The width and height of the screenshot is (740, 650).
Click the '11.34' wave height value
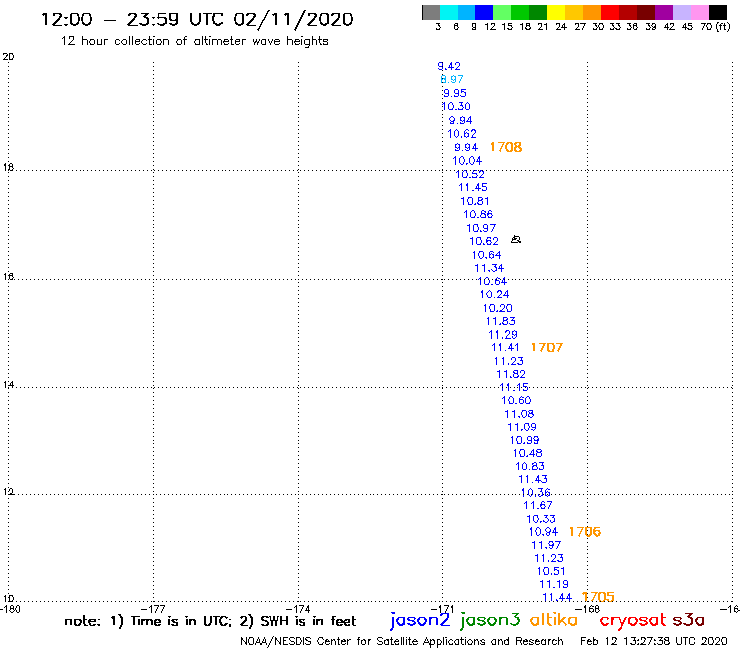(x=489, y=268)
